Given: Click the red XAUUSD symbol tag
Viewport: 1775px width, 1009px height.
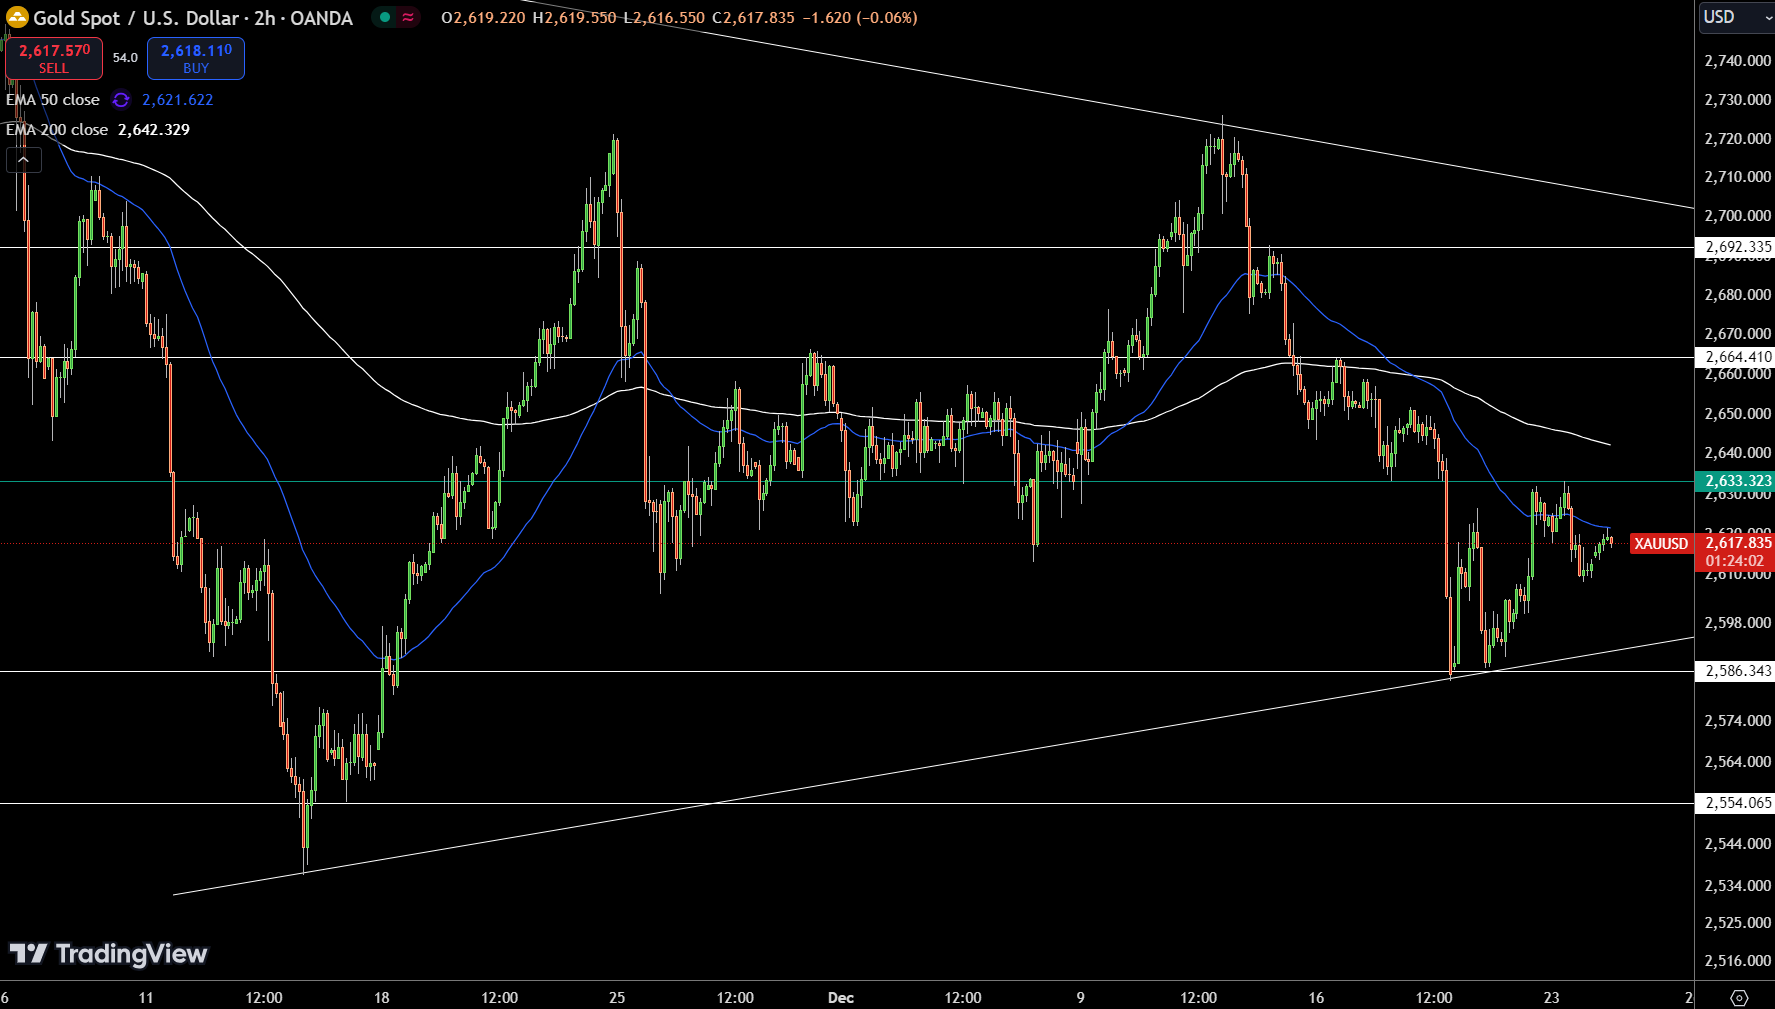Looking at the screenshot, I should click(1660, 544).
